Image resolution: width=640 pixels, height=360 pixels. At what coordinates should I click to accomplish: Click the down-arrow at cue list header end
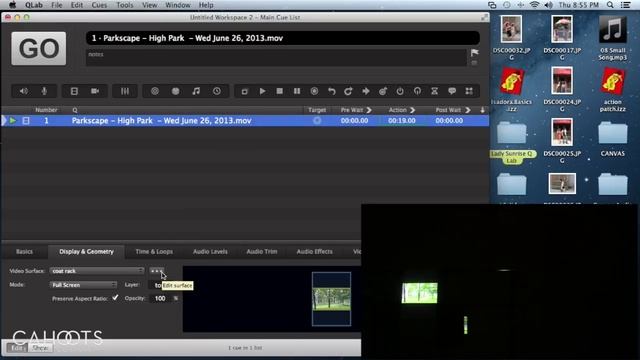coord(482,110)
